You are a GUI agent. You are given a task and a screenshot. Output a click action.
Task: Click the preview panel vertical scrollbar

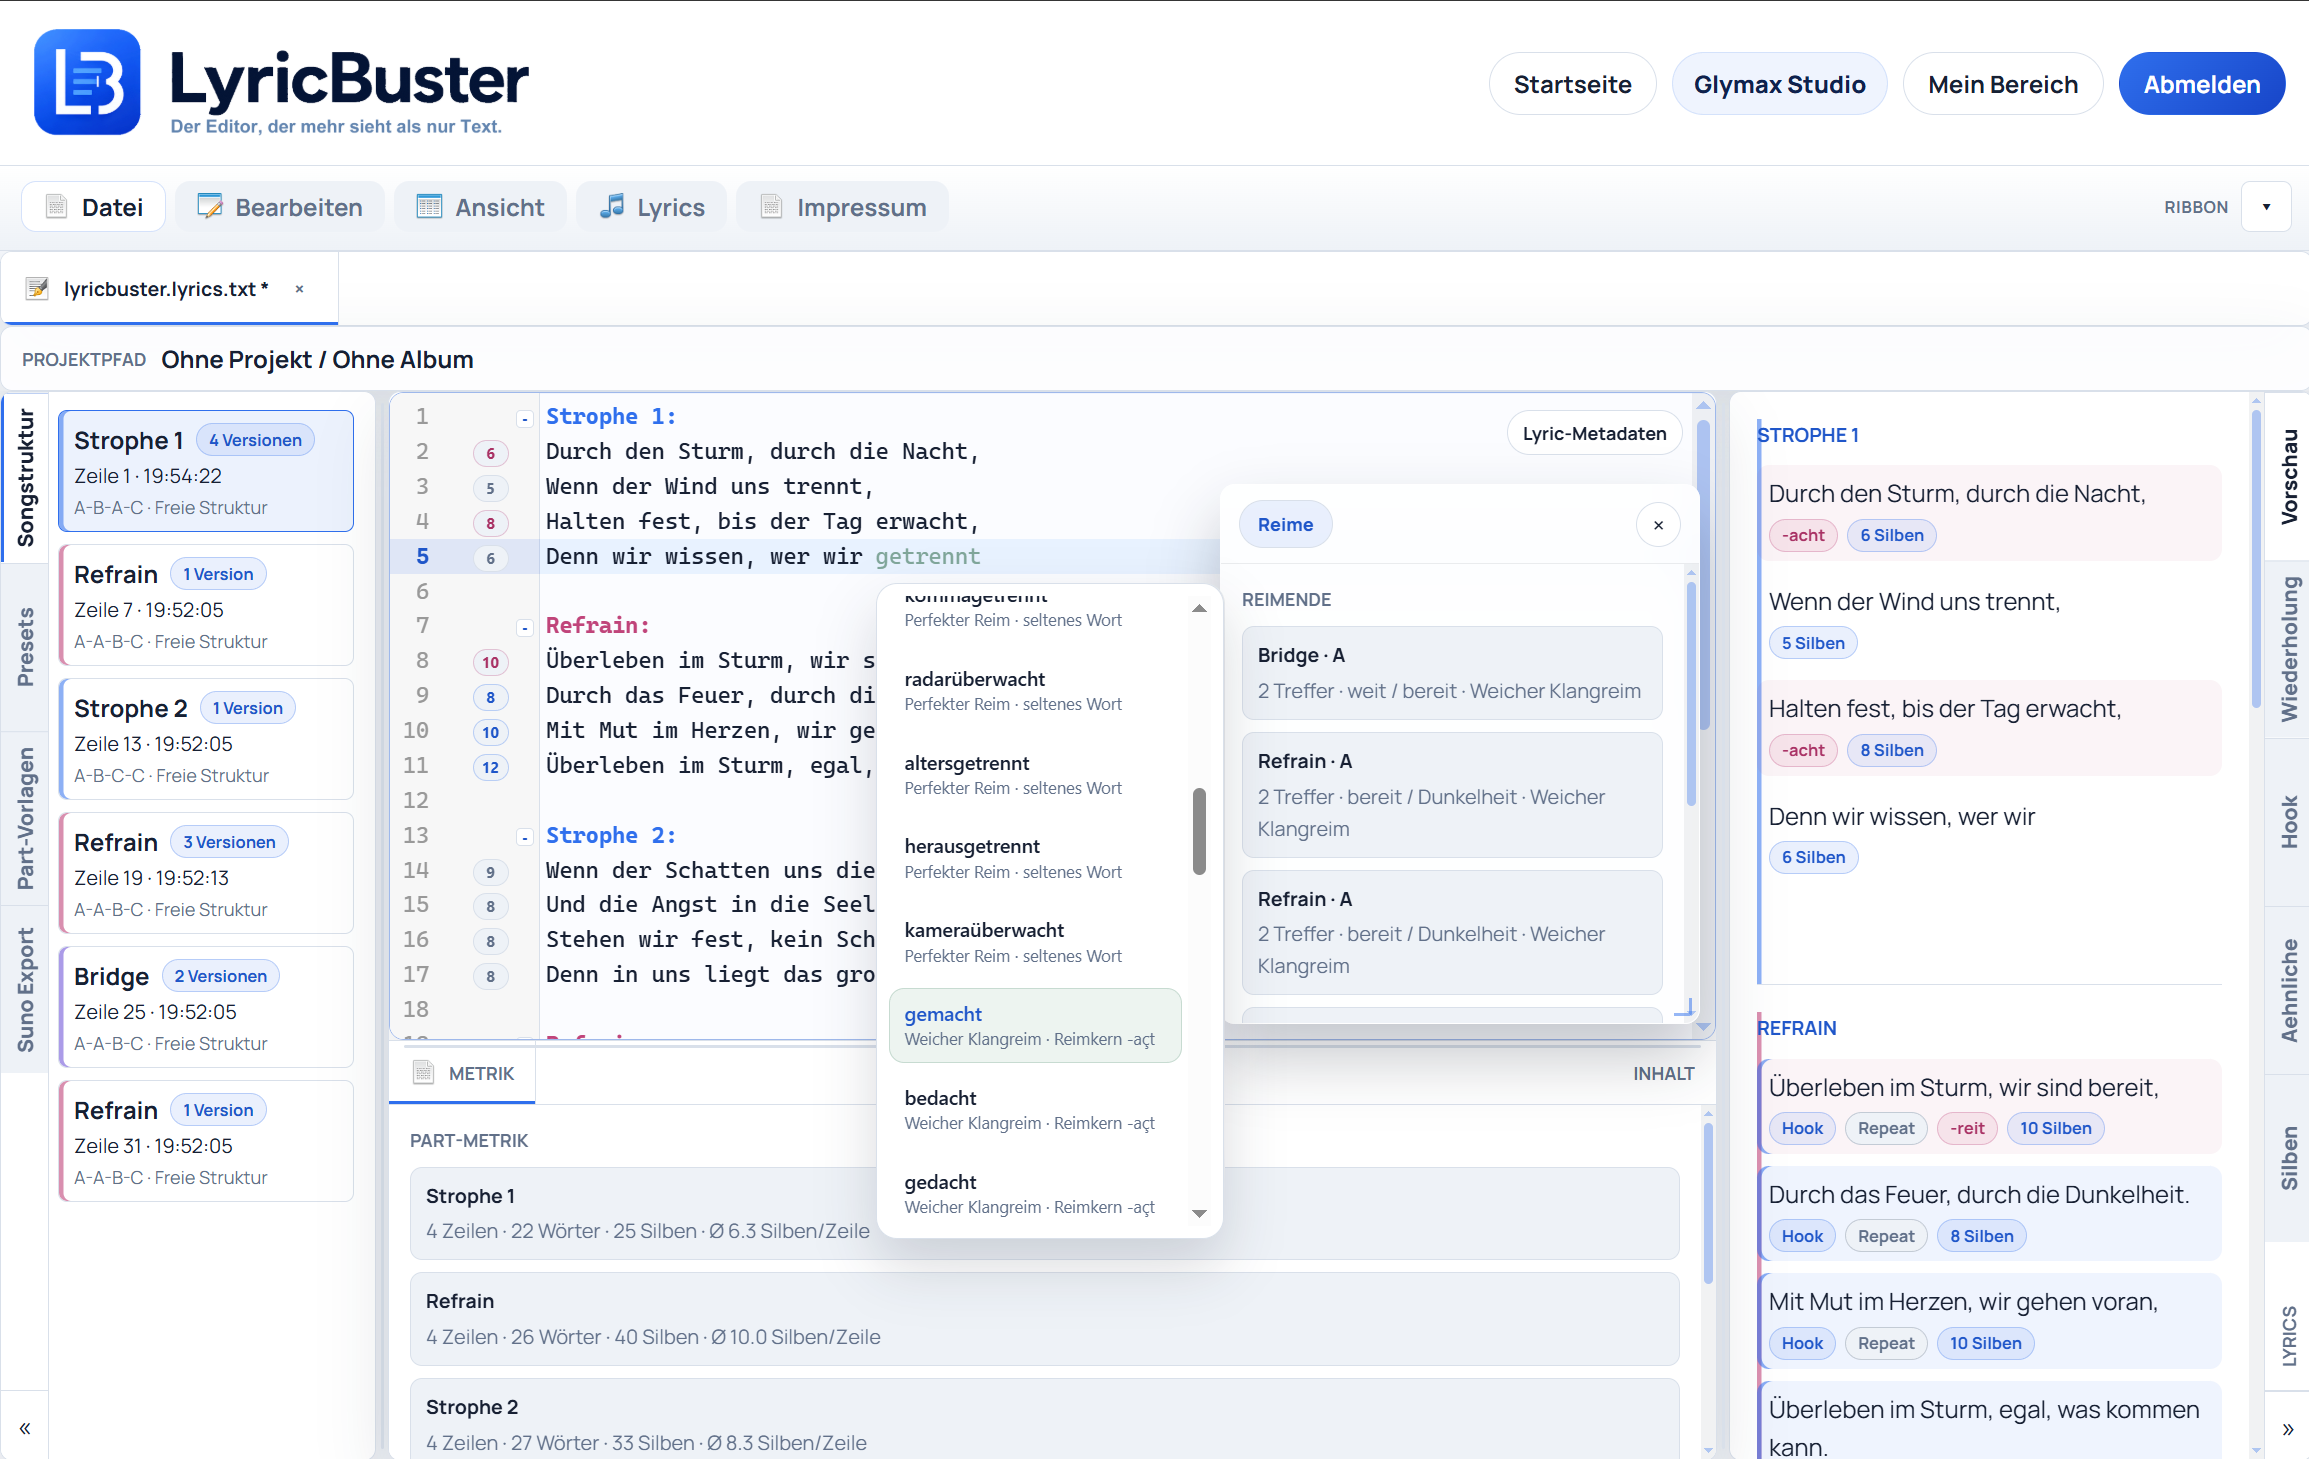click(2256, 560)
